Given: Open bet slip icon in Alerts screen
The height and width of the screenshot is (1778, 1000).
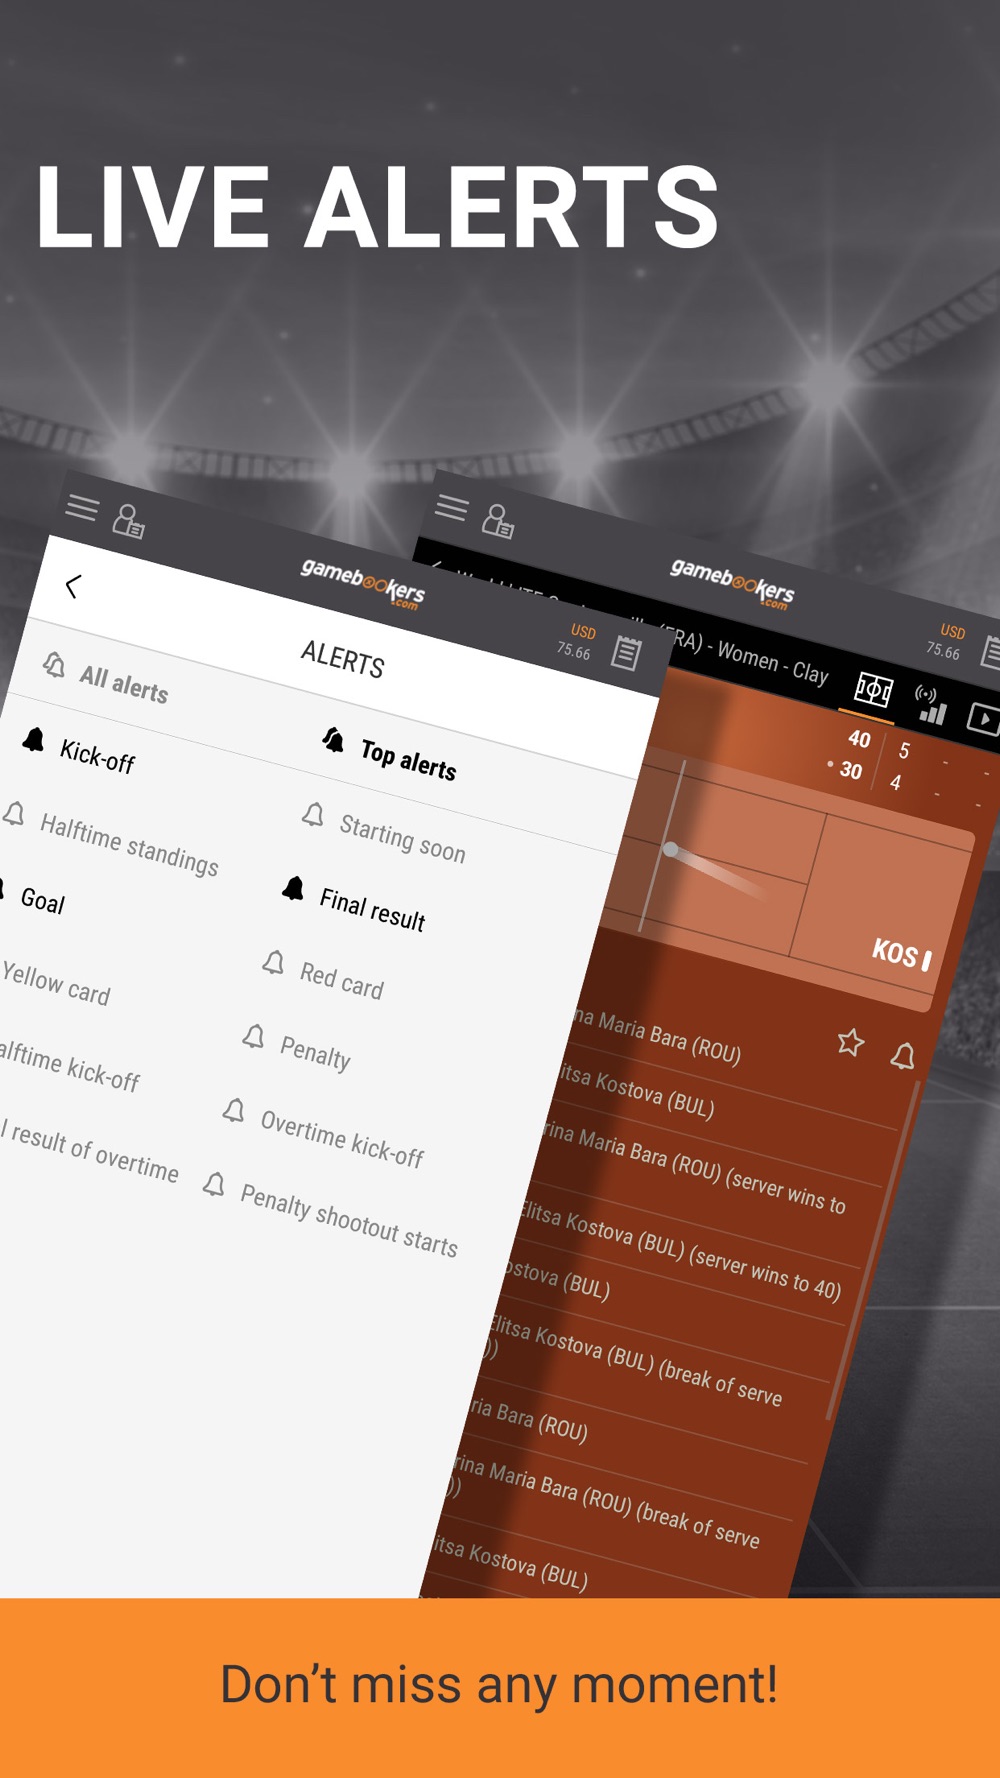Looking at the screenshot, I should click(x=627, y=653).
